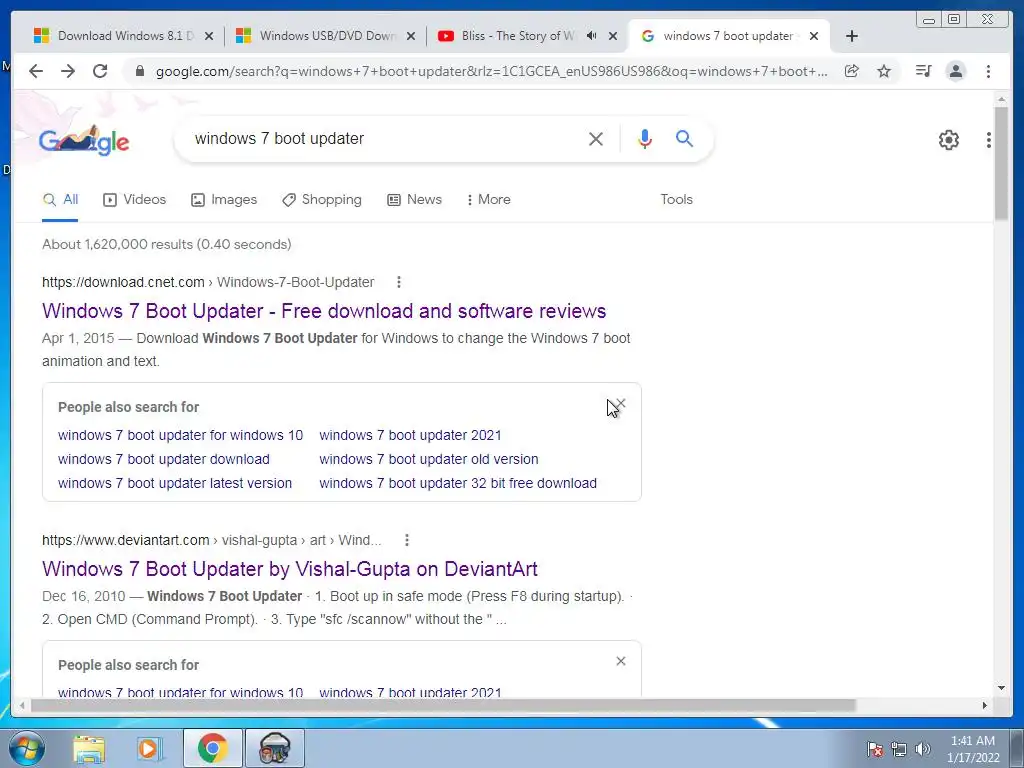This screenshot has height=768, width=1024.
Task: Open the media controls icon in the toolbar
Action: (923, 71)
